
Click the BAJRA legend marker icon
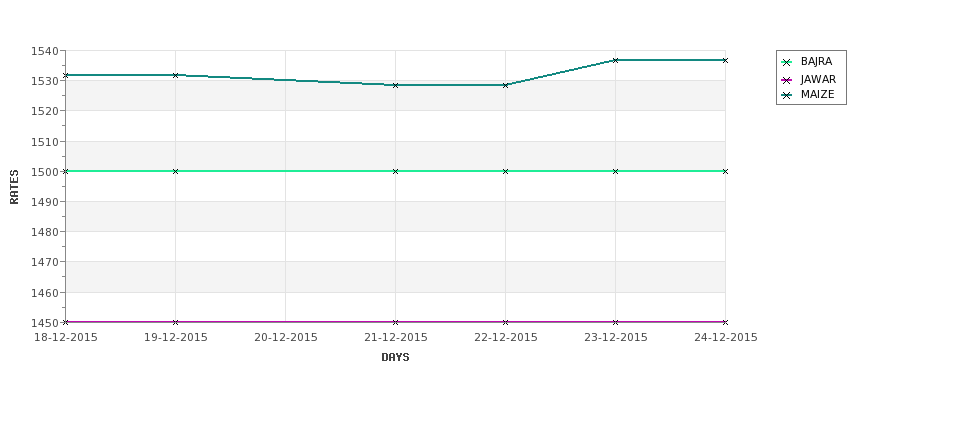[787, 62]
